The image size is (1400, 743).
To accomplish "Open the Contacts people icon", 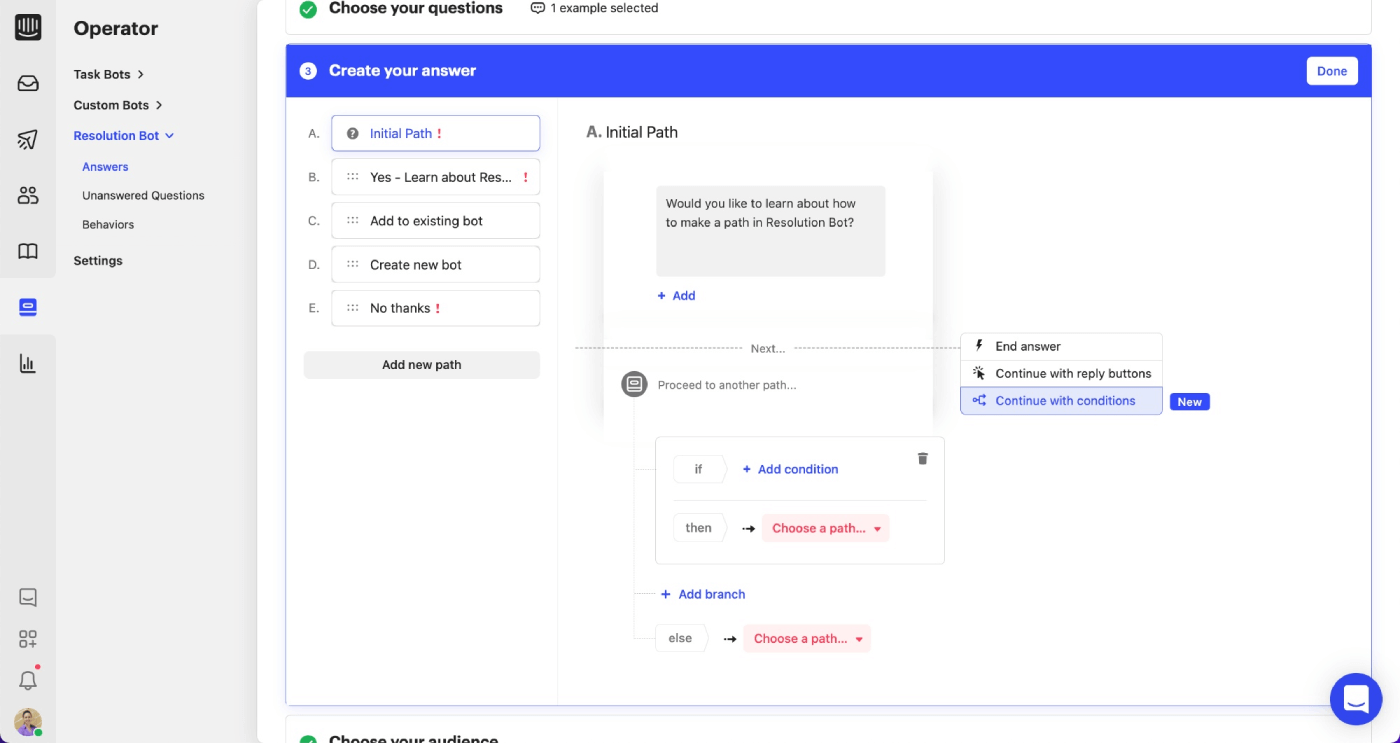I will [28, 195].
